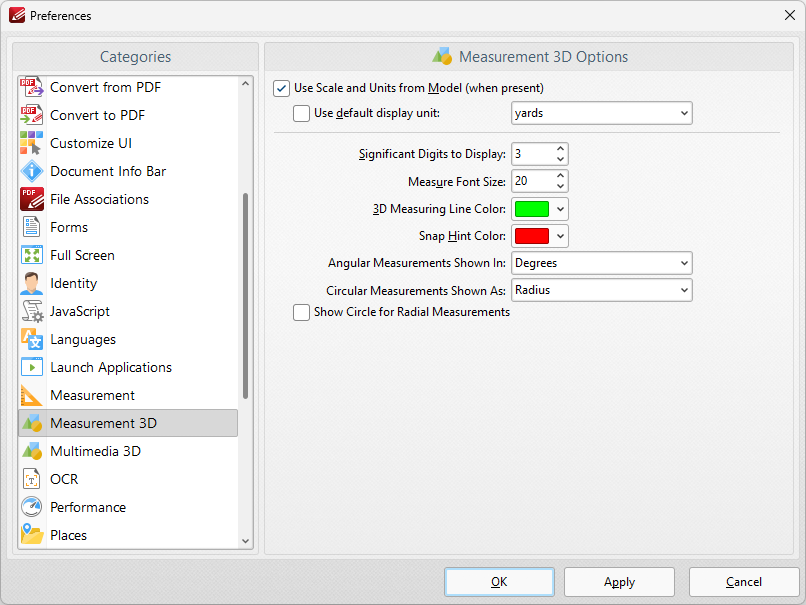The height and width of the screenshot is (605, 806).
Task: Click the red Snap Hint Color swatch
Action: [x=532, y=236]
